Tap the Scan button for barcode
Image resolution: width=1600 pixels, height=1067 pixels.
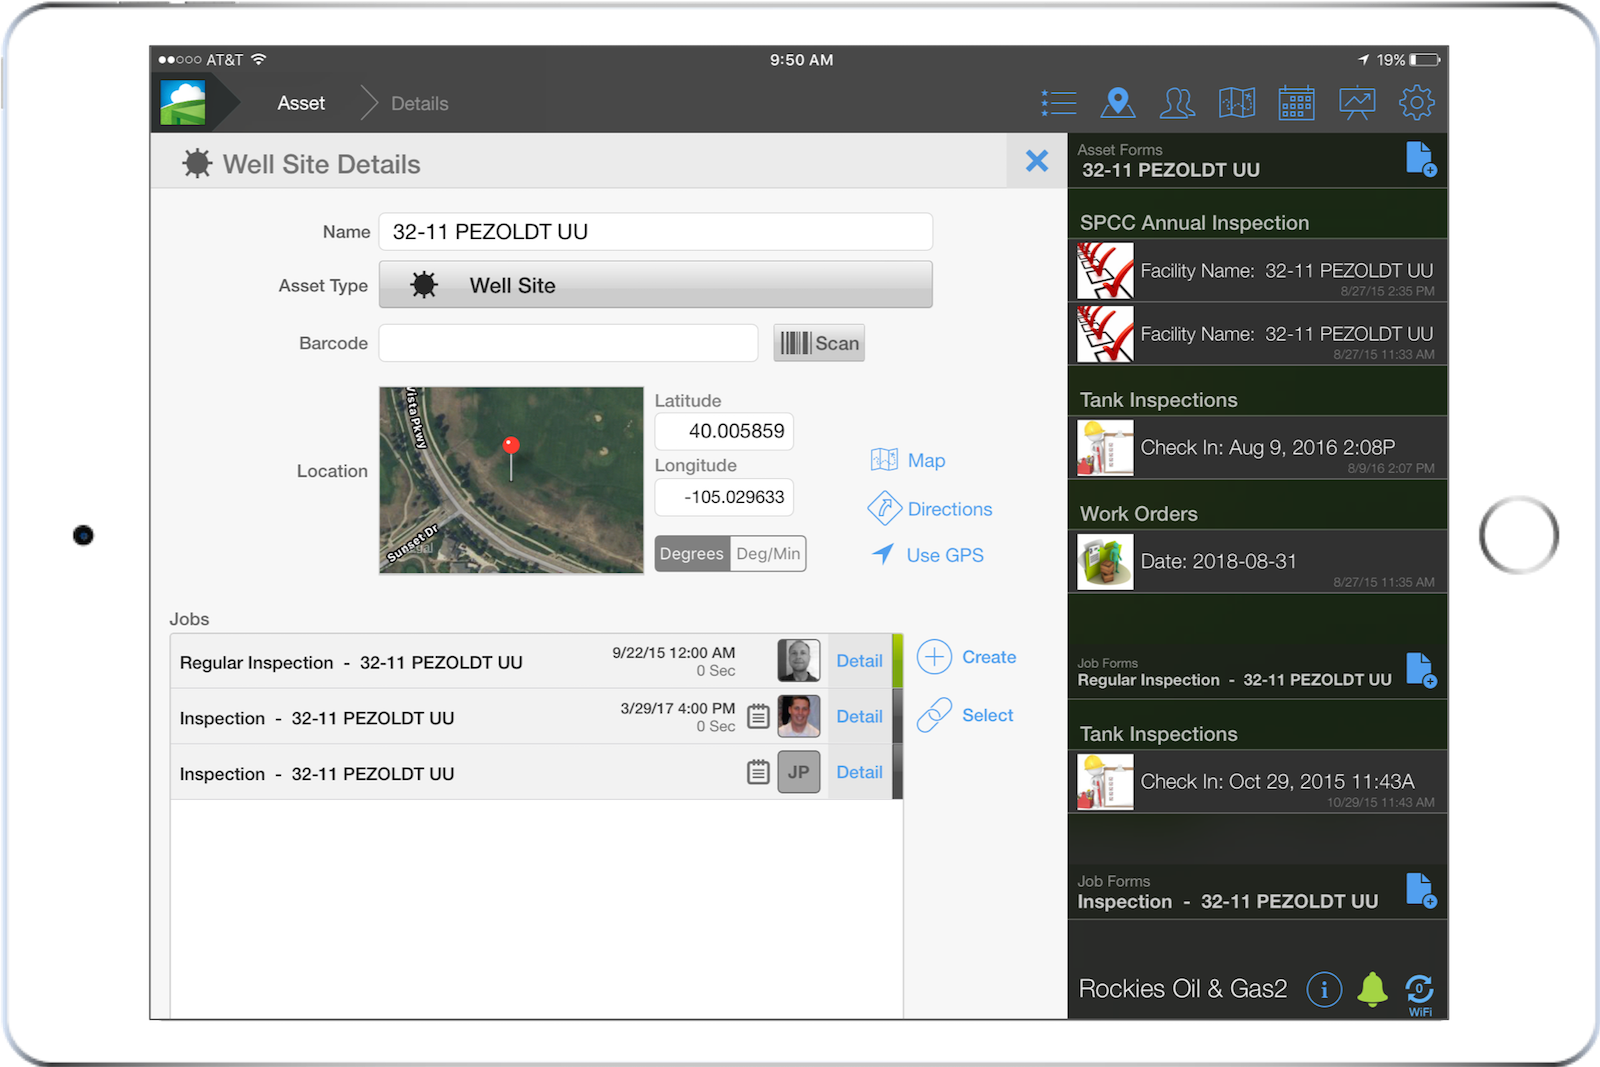[x=818, y=343]
